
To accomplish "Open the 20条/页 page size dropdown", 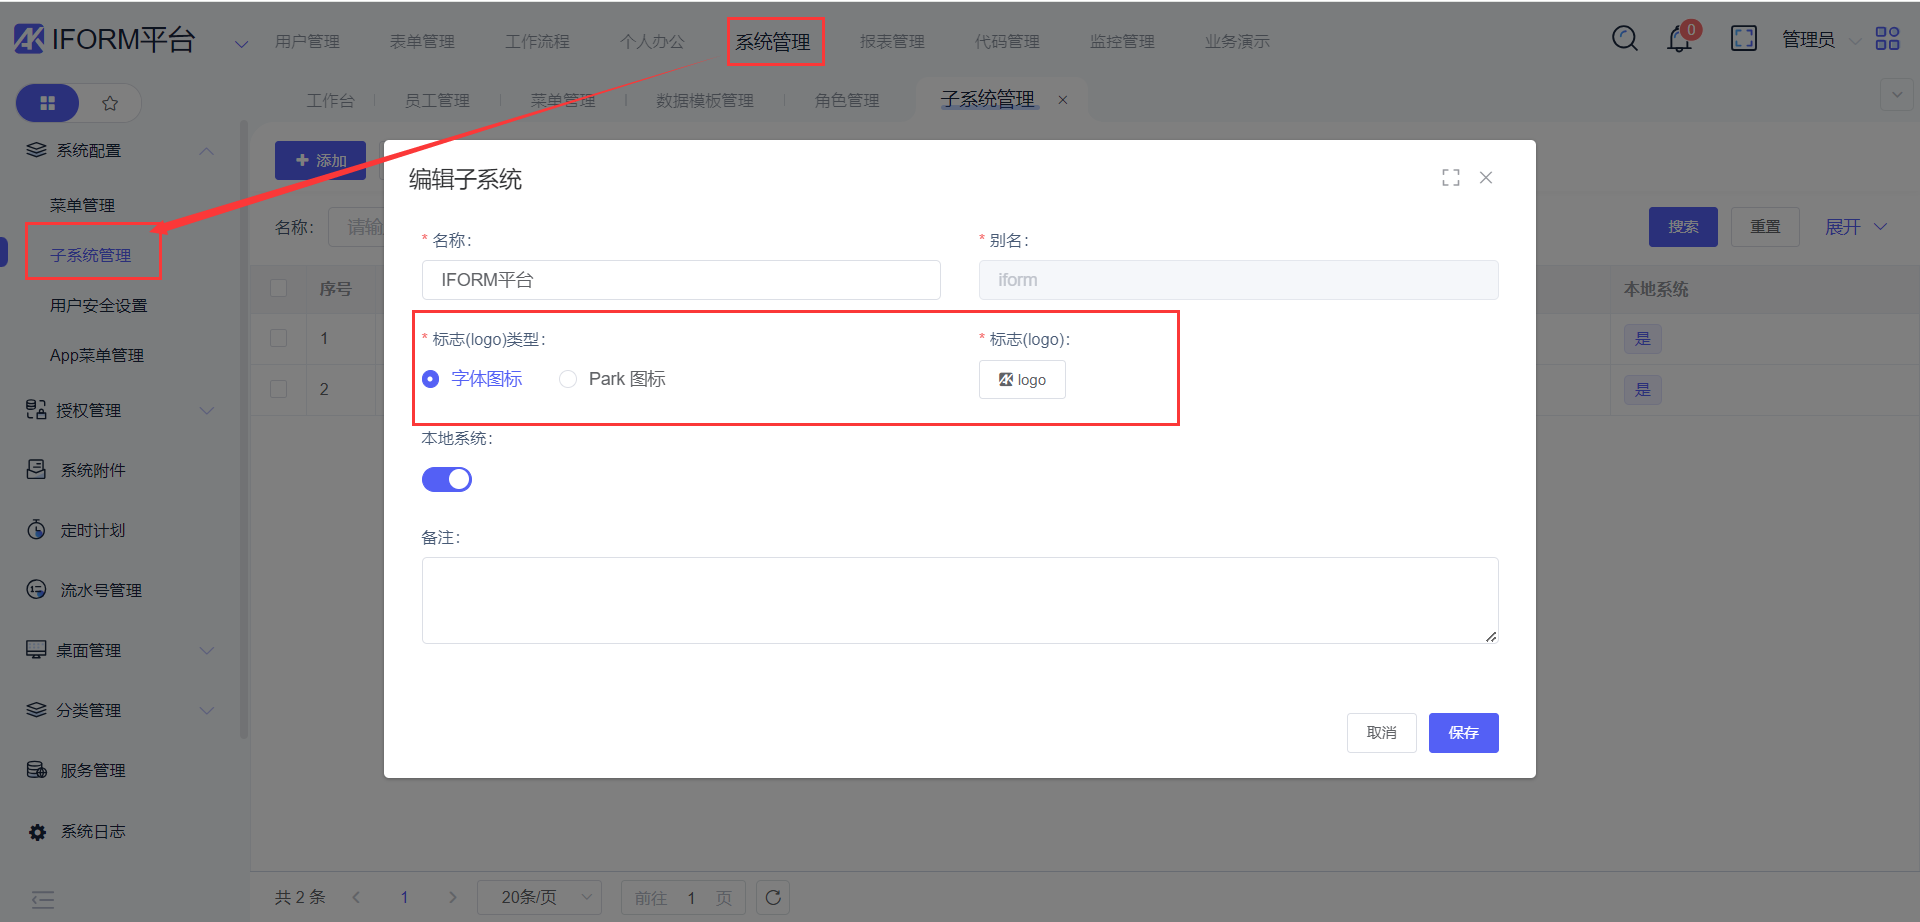I will click(x=540, y=898).
